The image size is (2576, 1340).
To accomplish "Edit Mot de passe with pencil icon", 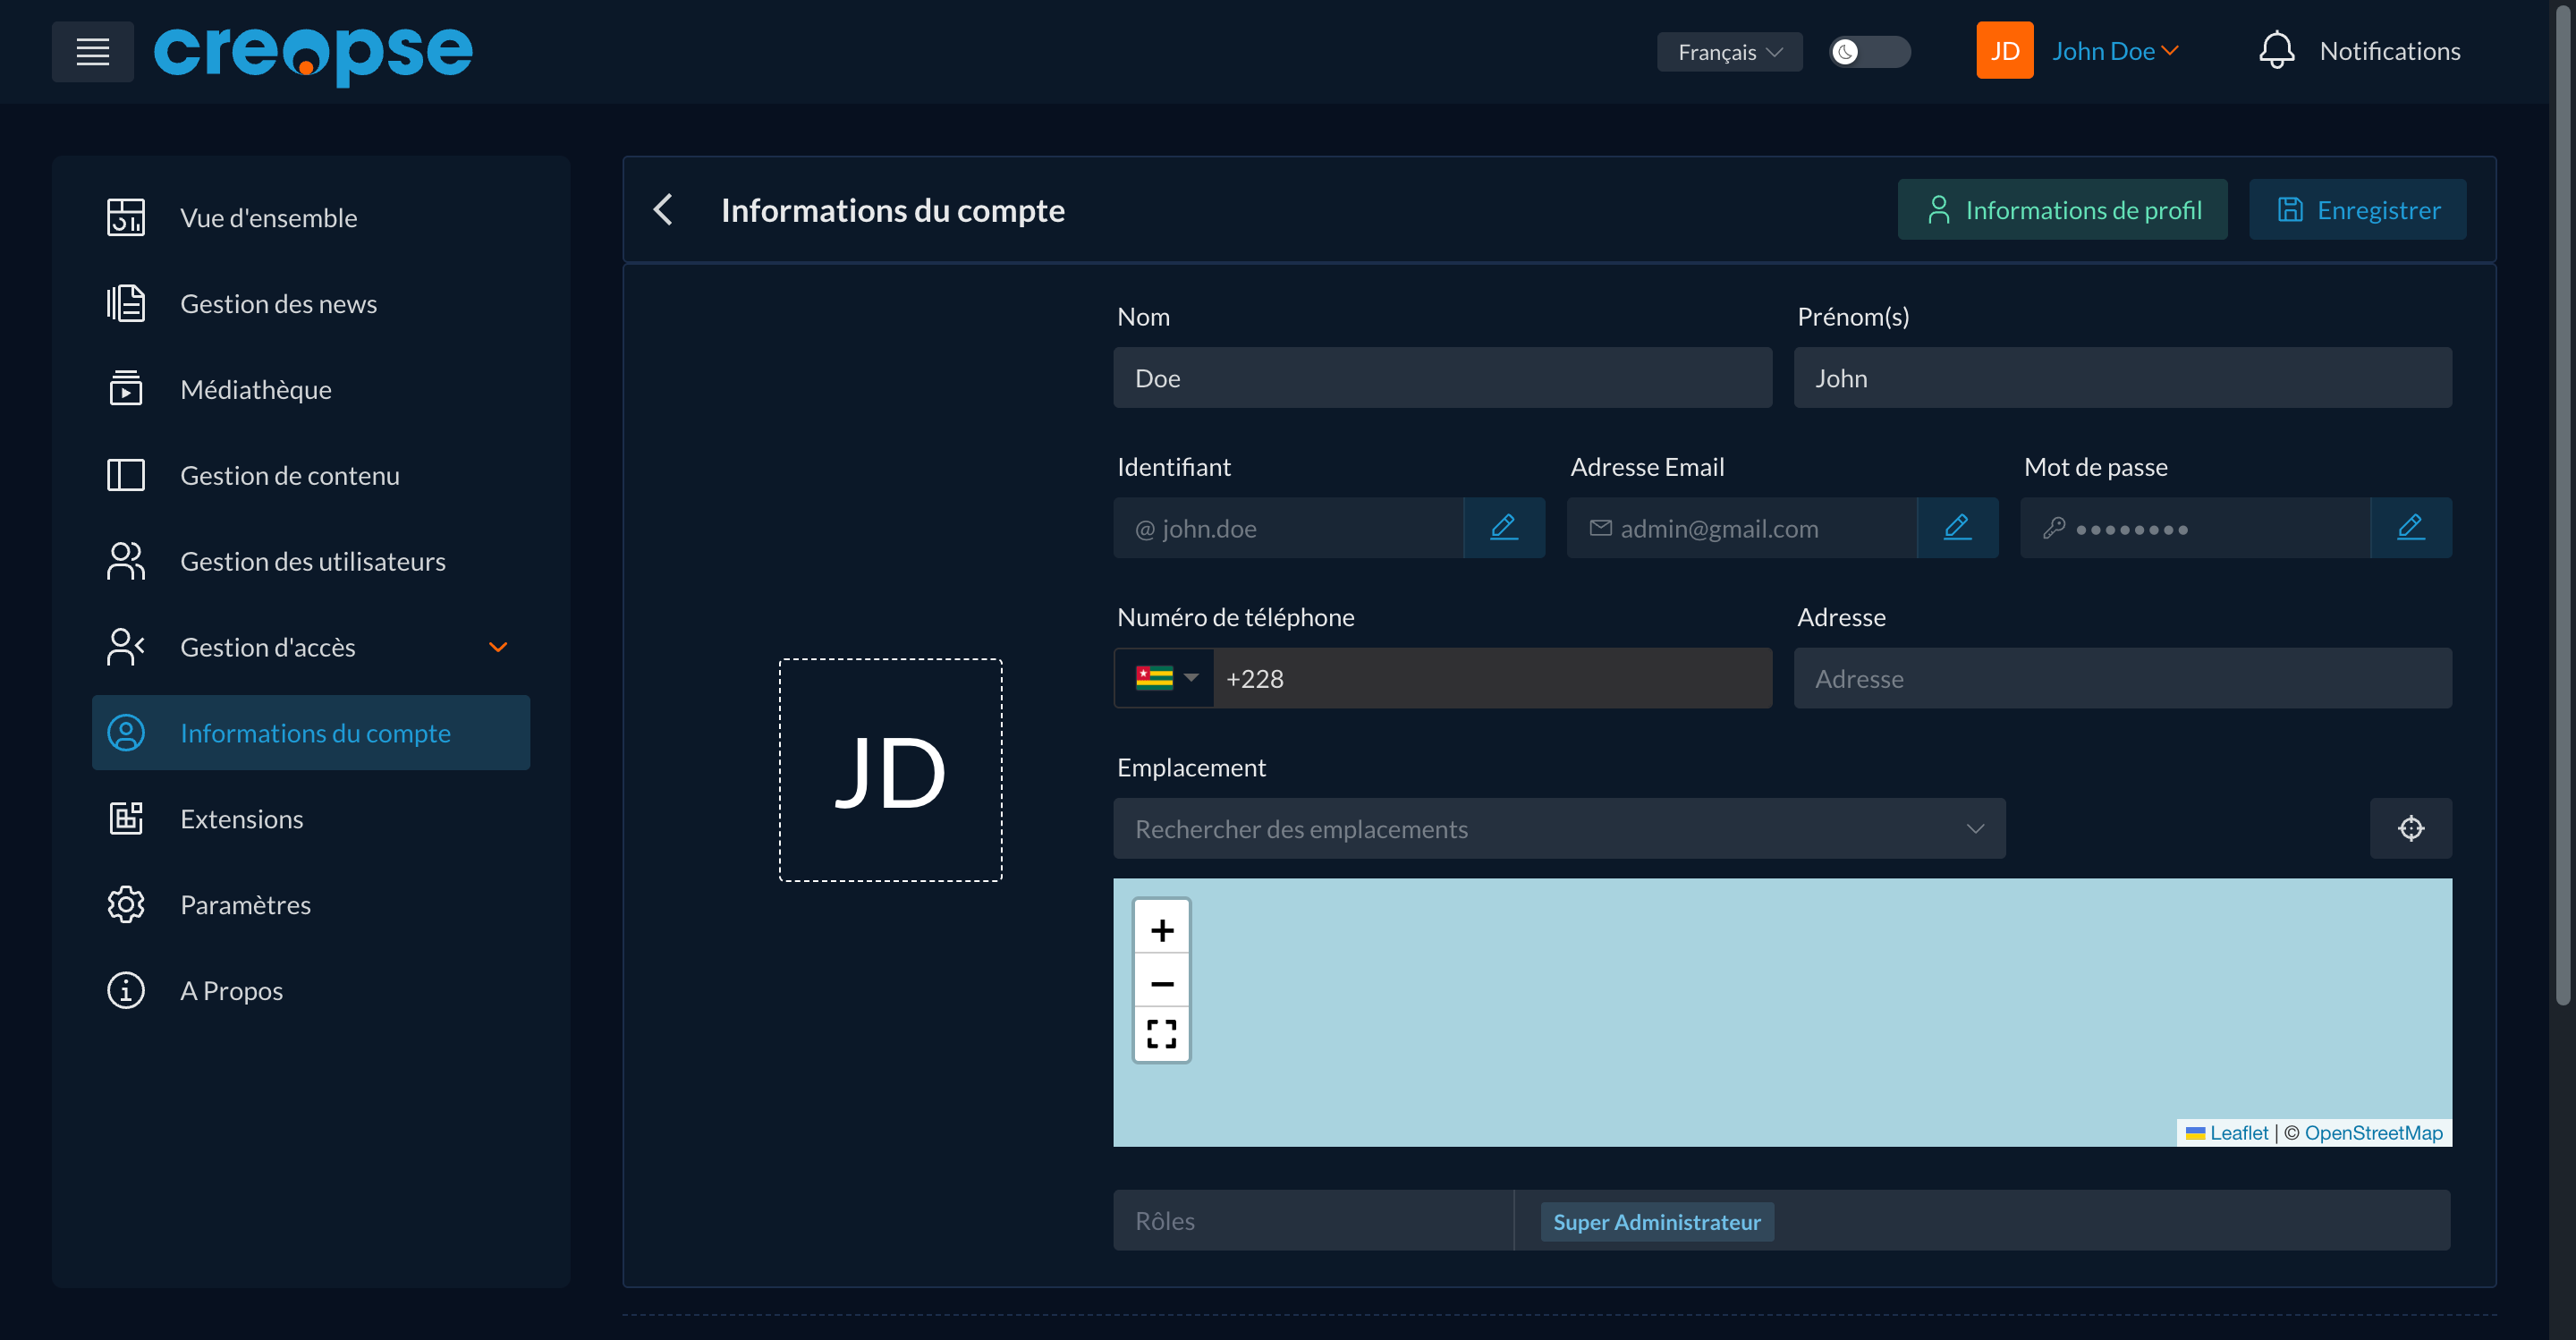I will [x=2411, y=528].
